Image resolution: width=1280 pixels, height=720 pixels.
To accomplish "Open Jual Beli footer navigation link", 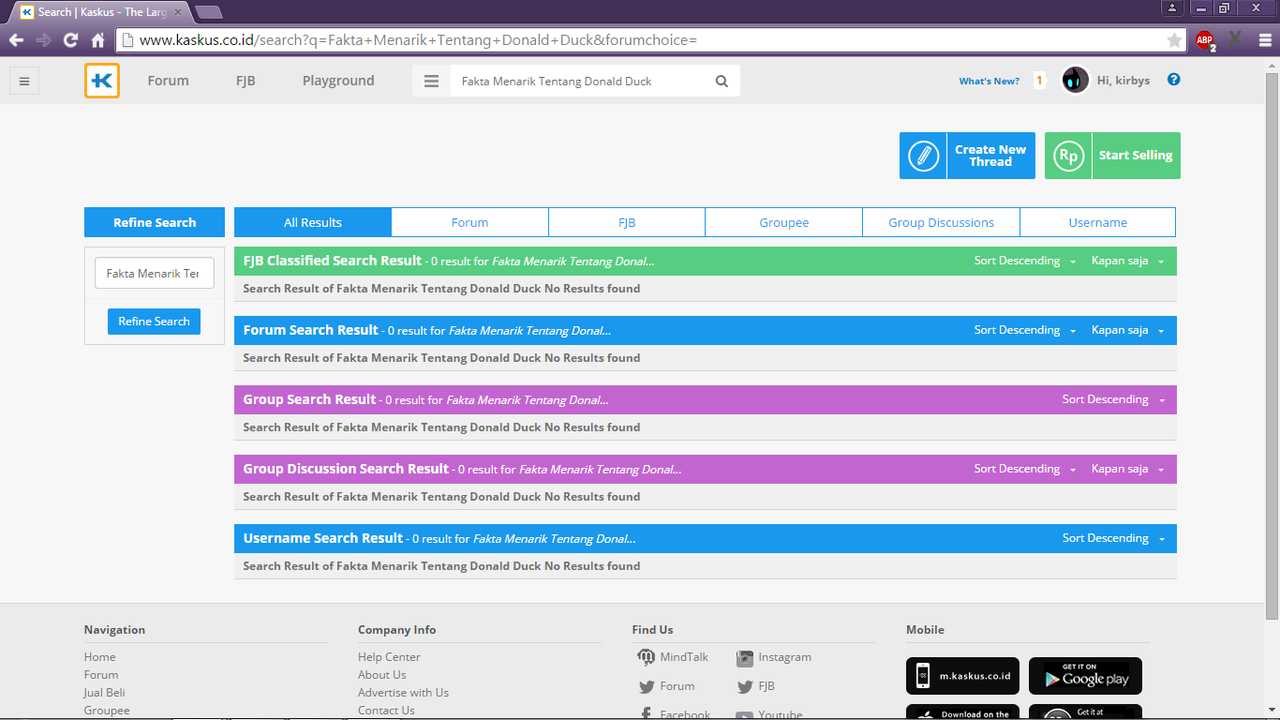I will click(104, 692).
